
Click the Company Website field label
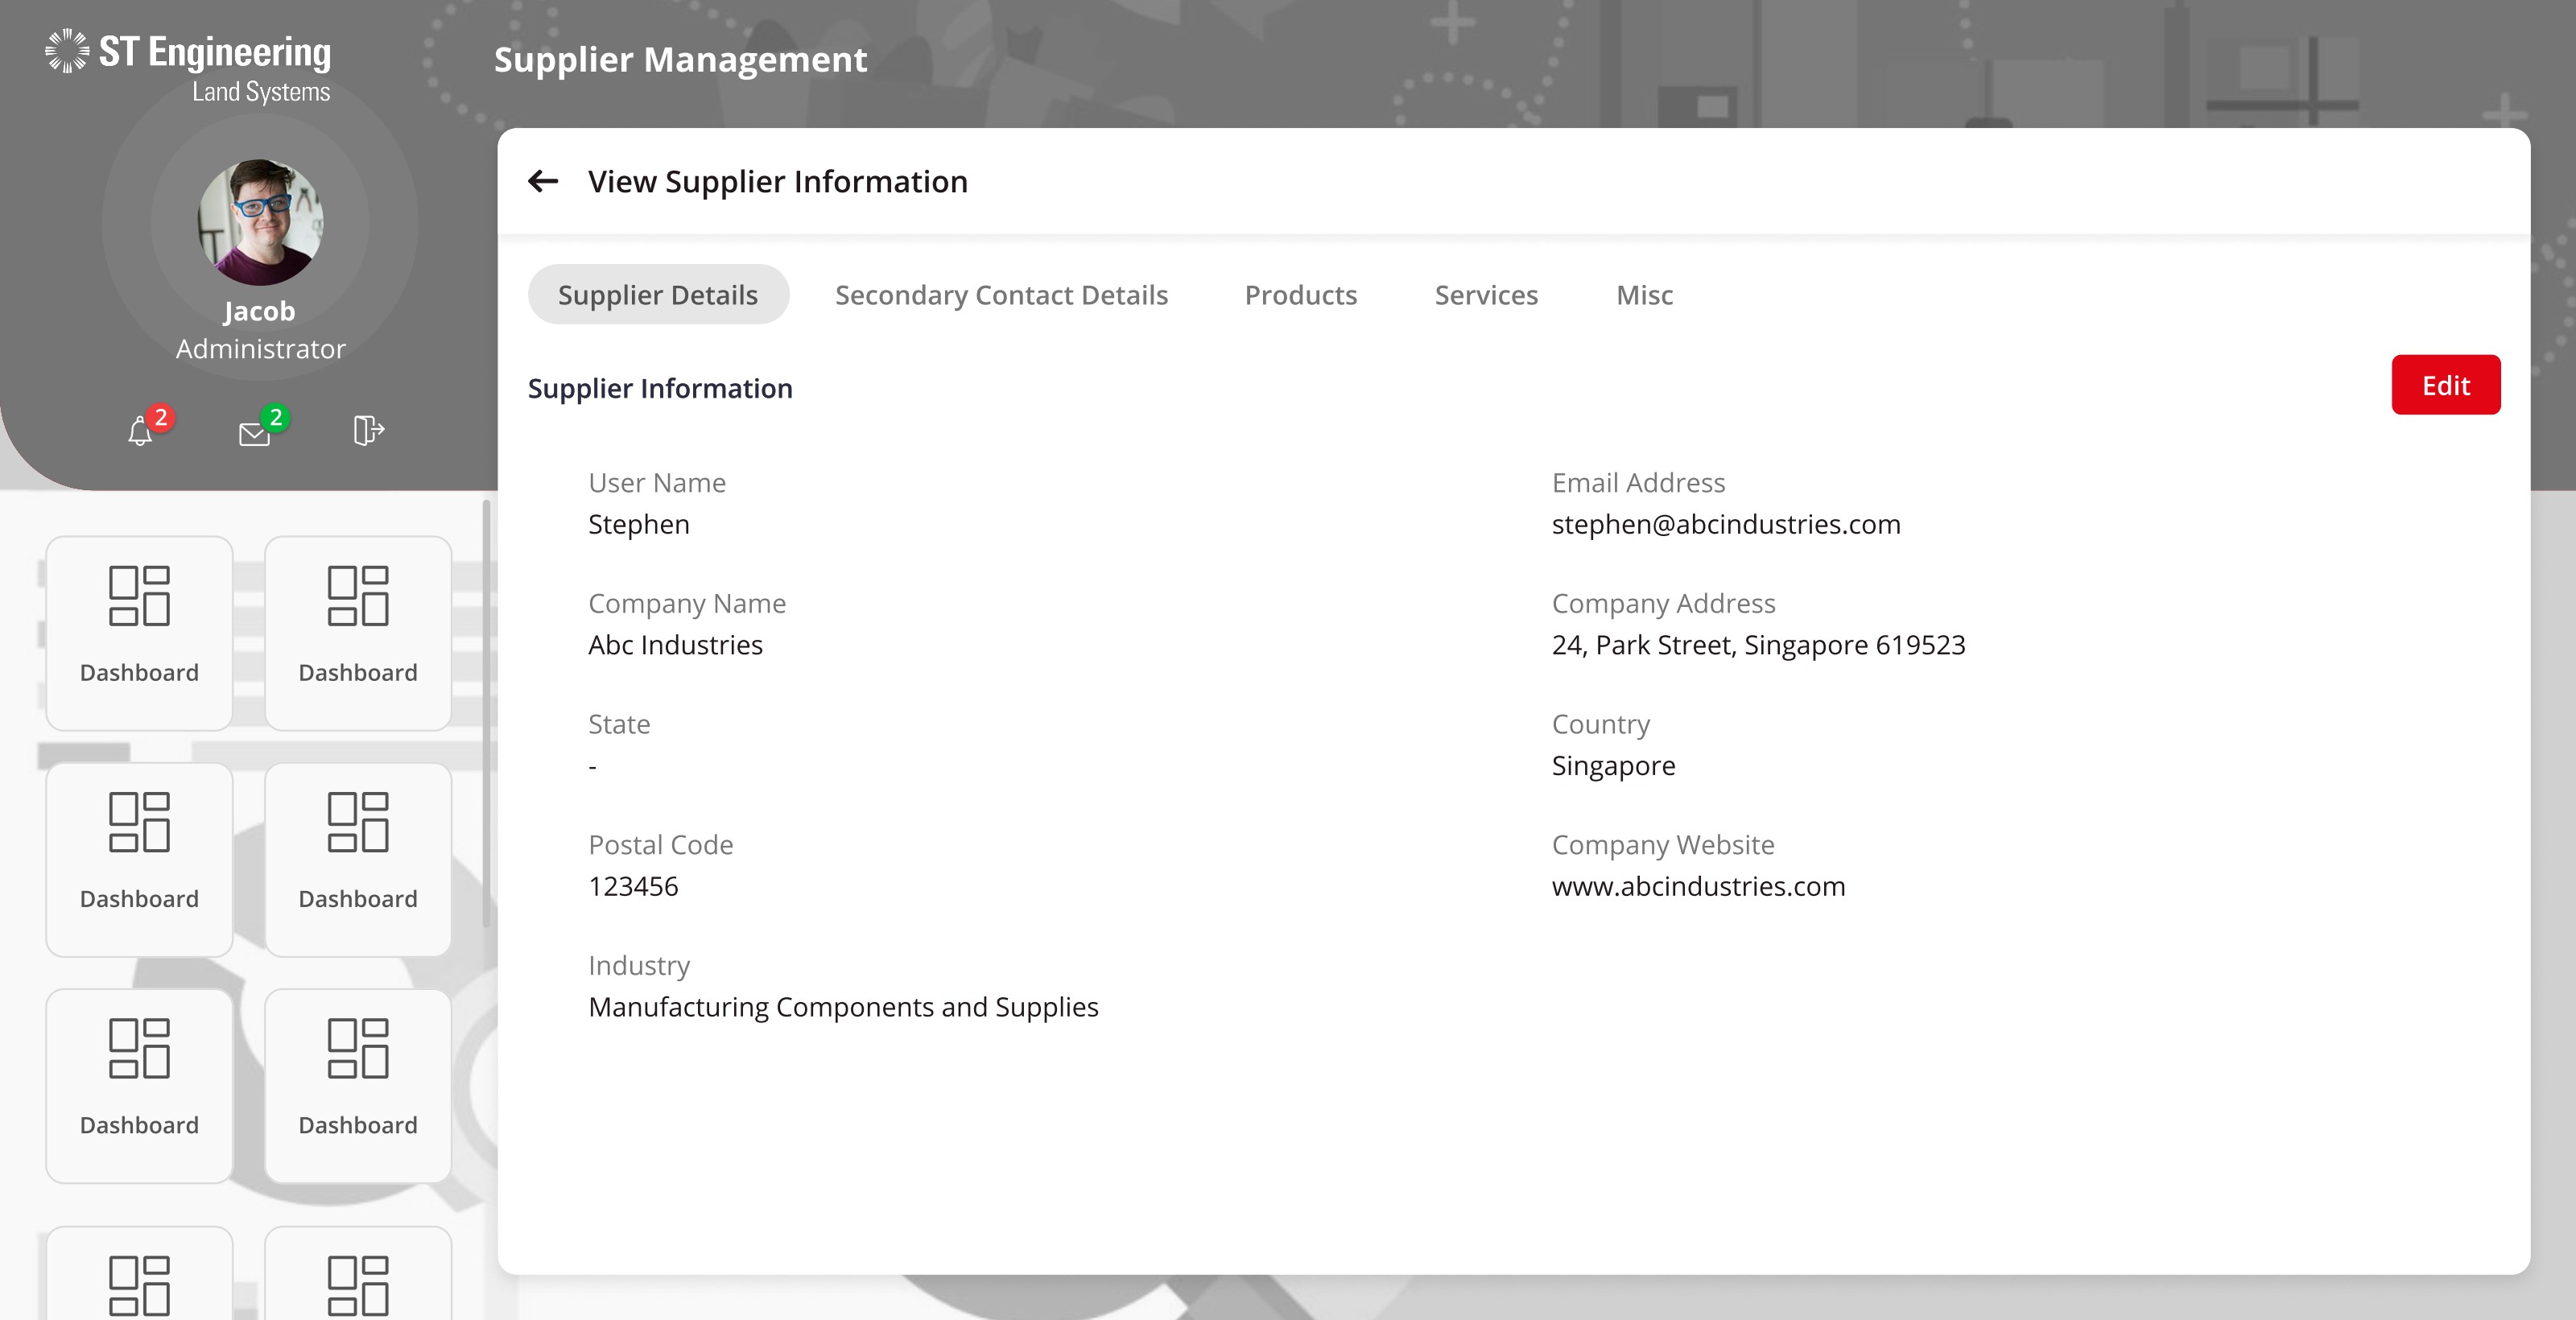click(1662, 845)
